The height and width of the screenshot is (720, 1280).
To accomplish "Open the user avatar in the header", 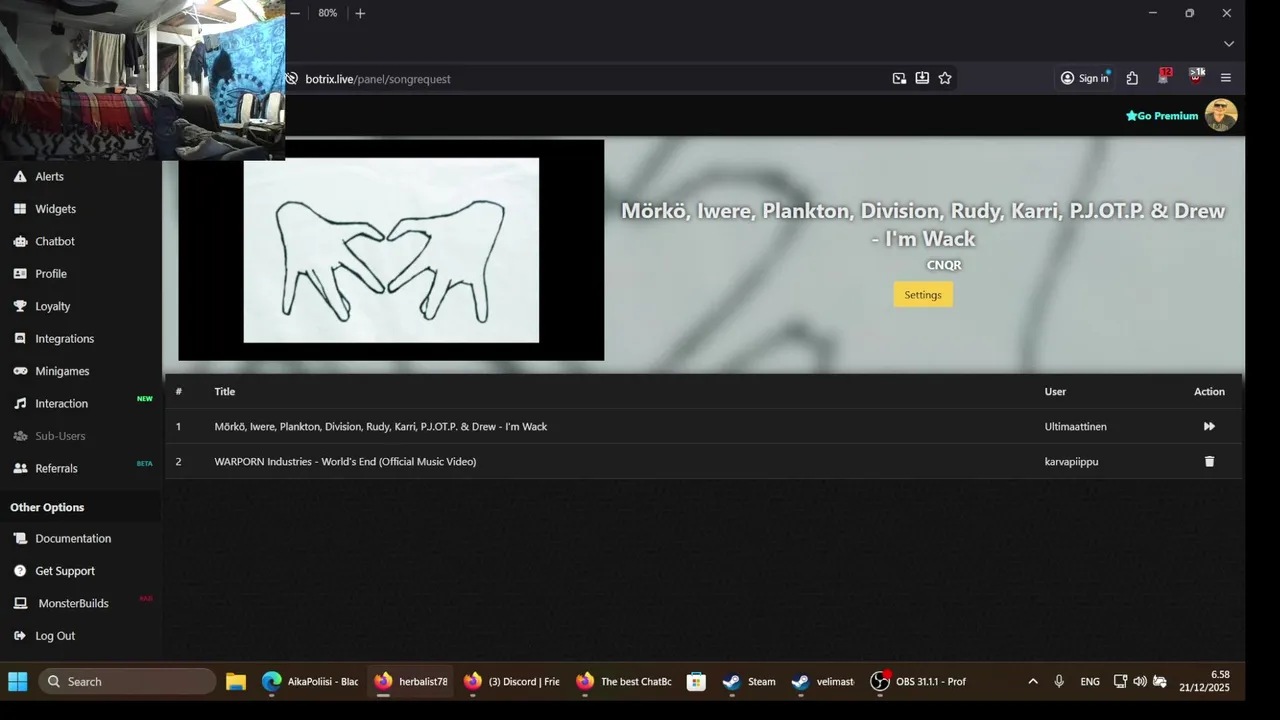I will tap(1221, 115).
